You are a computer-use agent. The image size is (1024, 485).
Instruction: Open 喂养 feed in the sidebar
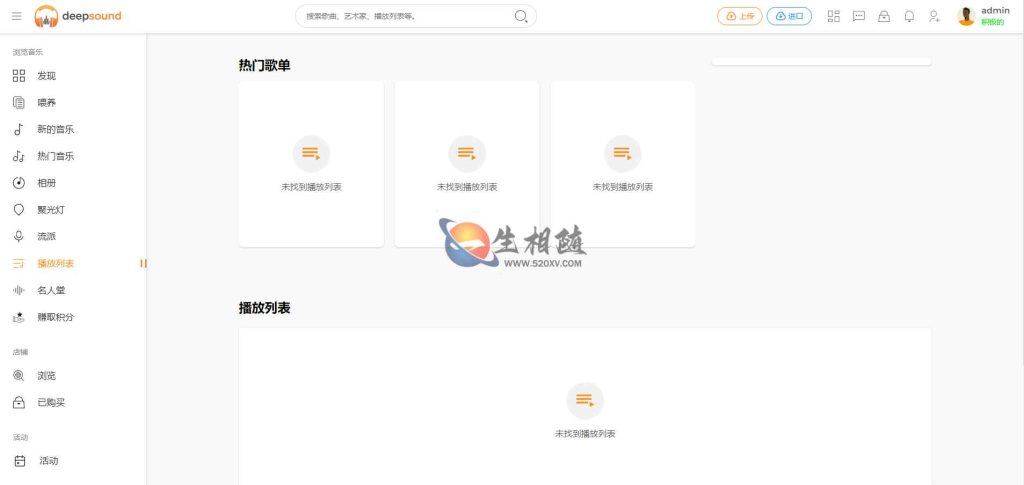click(x=46, y=102)
